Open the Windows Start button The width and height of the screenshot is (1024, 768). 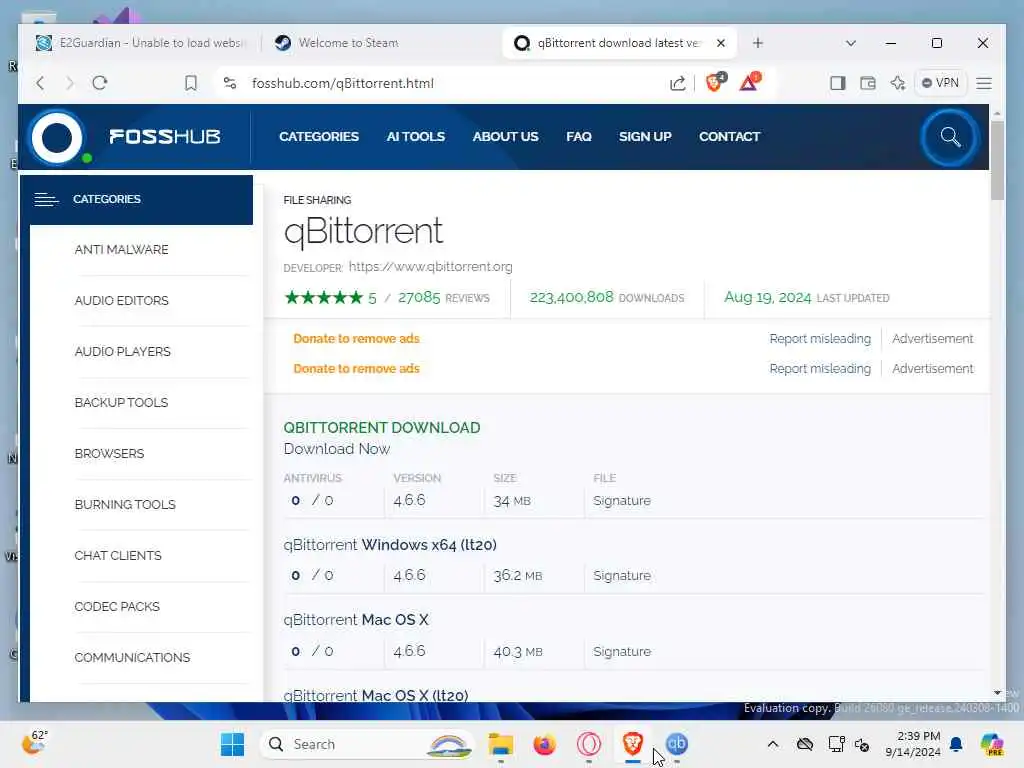coord(232,744)
